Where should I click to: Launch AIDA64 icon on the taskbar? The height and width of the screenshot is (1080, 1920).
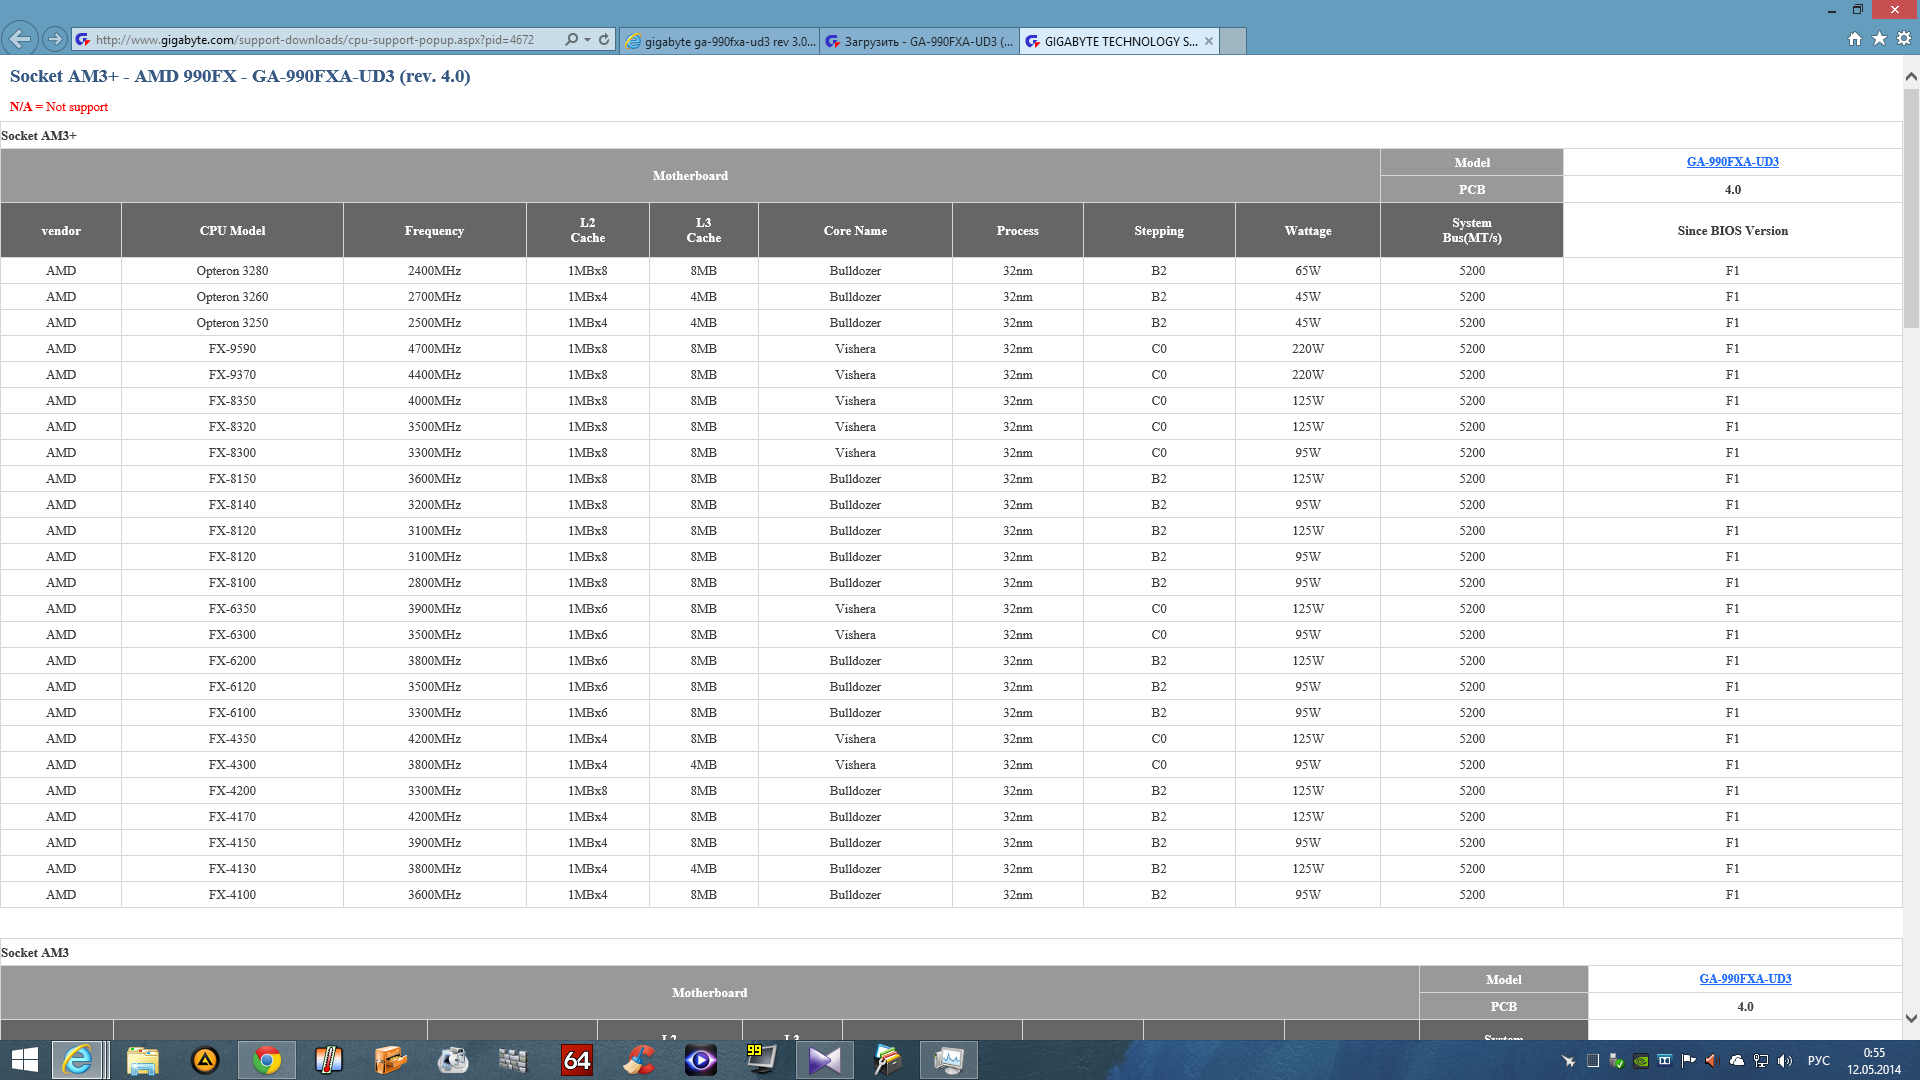pos(577,1060)
